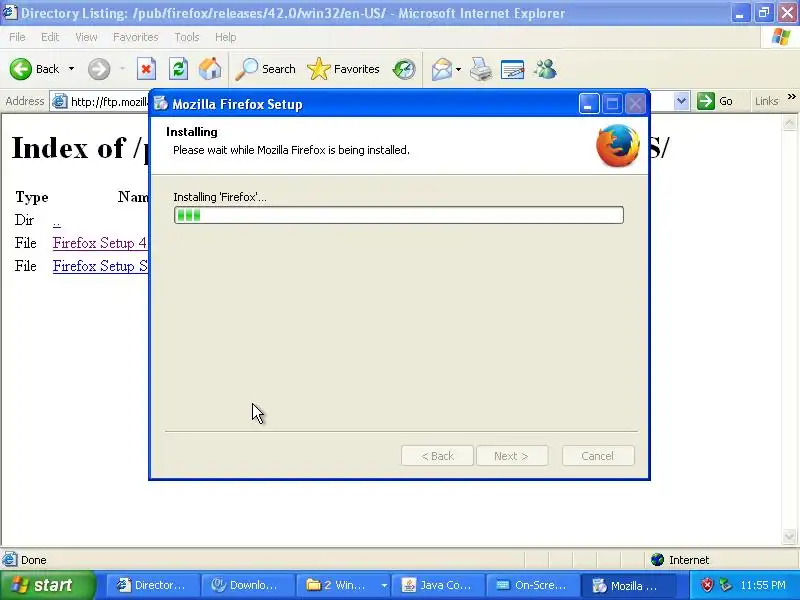800x600 pixels.
Task: Click the install progress bar
Action: click(398, 215)
